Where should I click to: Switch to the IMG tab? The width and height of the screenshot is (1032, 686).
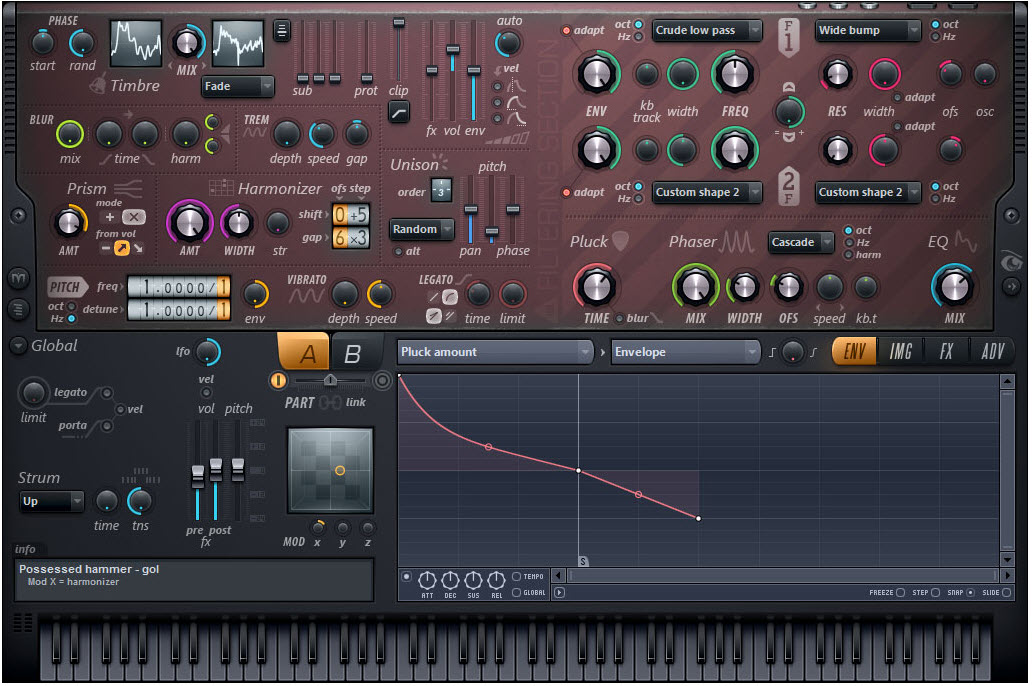pos(900,351)
